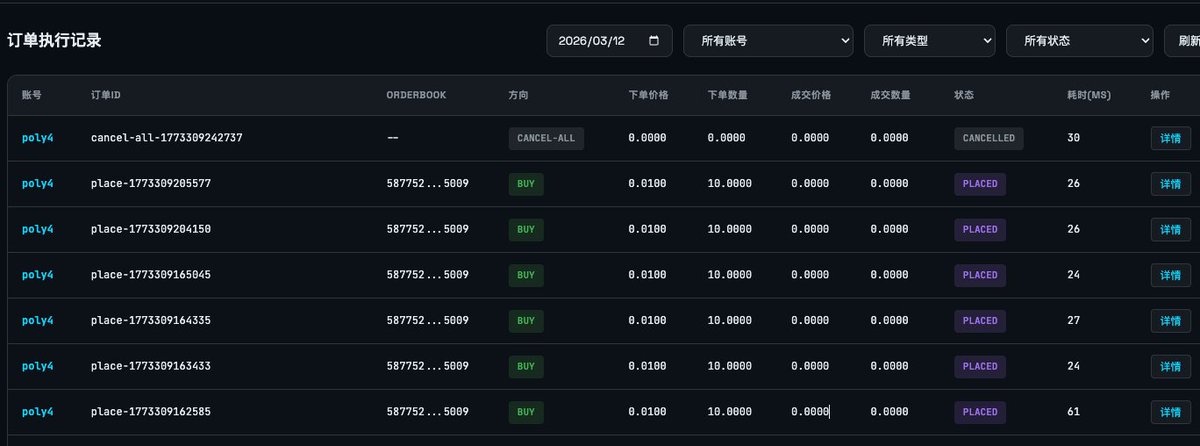The image size is (1200, 446).
Task: Click poly4 link in cancel-all row
Action: coord(37,138)
